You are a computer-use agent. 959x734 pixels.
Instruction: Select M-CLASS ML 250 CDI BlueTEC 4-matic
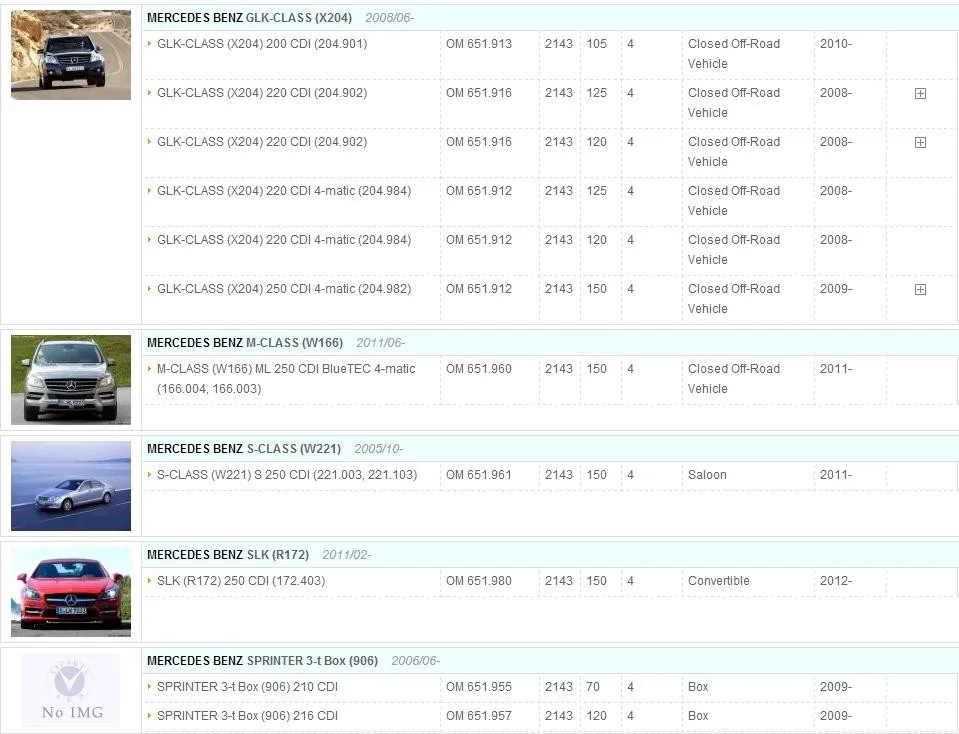click(x=286, y=378)
